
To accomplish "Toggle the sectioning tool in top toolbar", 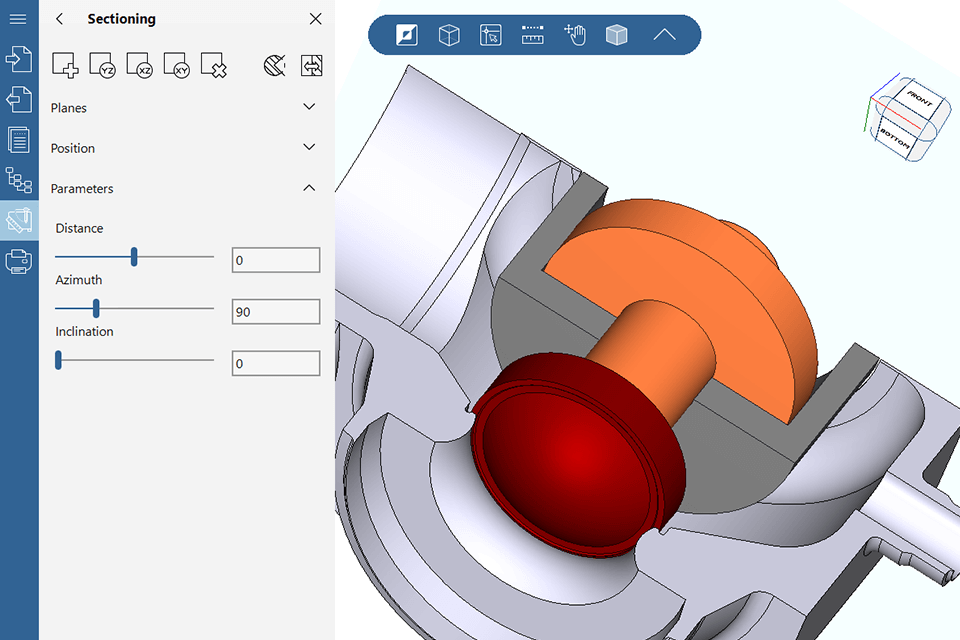I will (407, 35).
